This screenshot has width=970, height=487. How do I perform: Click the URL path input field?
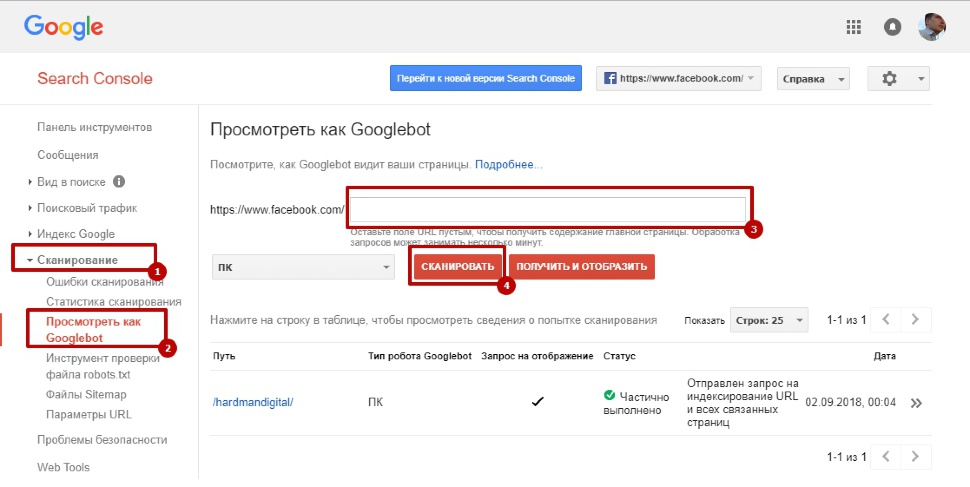click(548, 210)
